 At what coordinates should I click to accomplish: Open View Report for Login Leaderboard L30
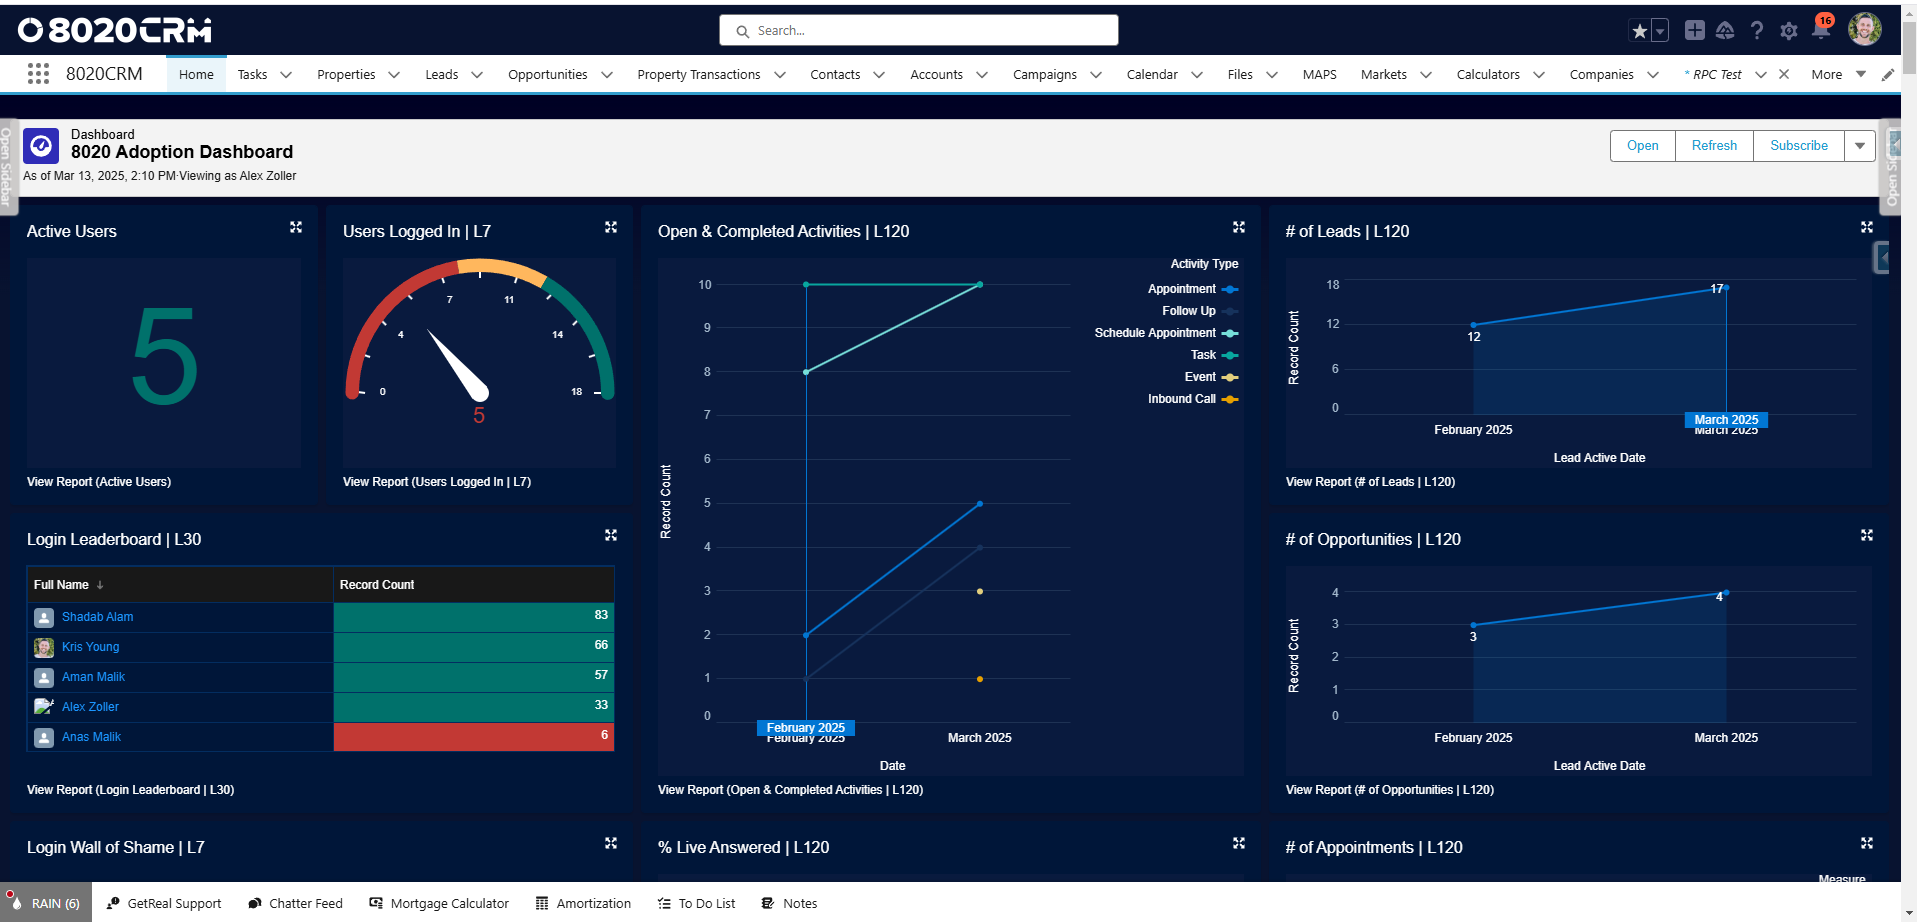(130, 789)
